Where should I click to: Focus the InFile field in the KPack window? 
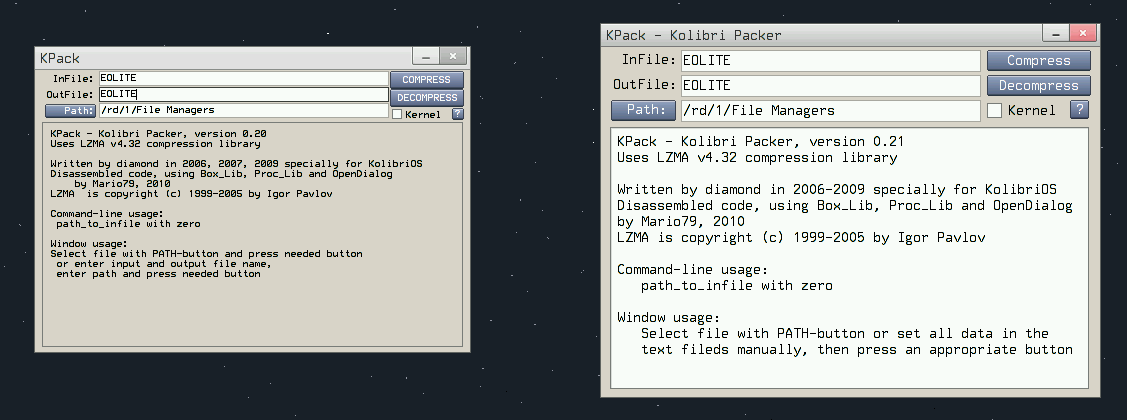[243, 78]
